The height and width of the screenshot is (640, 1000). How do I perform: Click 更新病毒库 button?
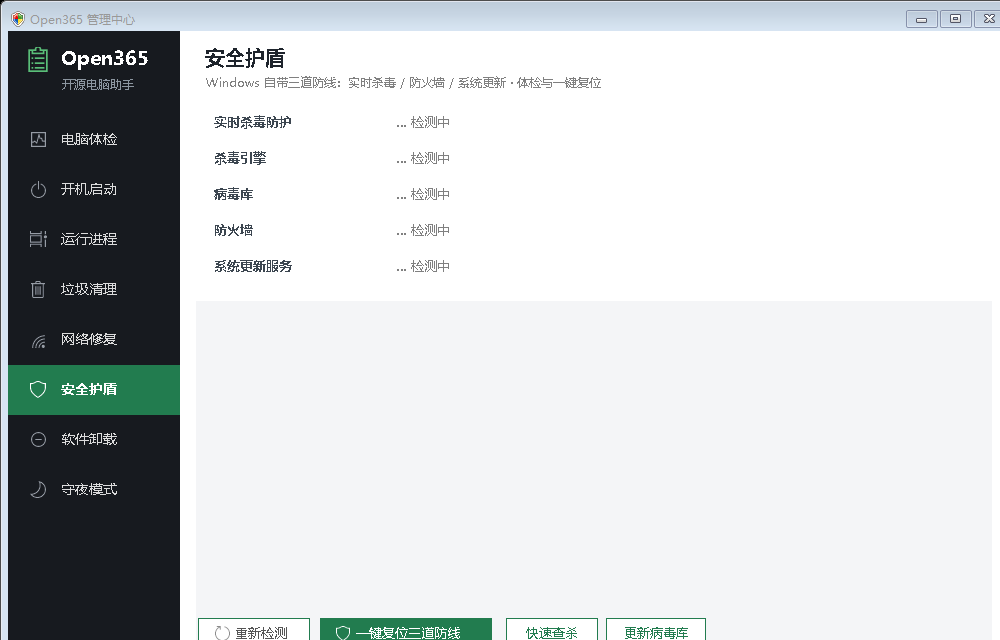pyautogui.click(x=656, y=629)
